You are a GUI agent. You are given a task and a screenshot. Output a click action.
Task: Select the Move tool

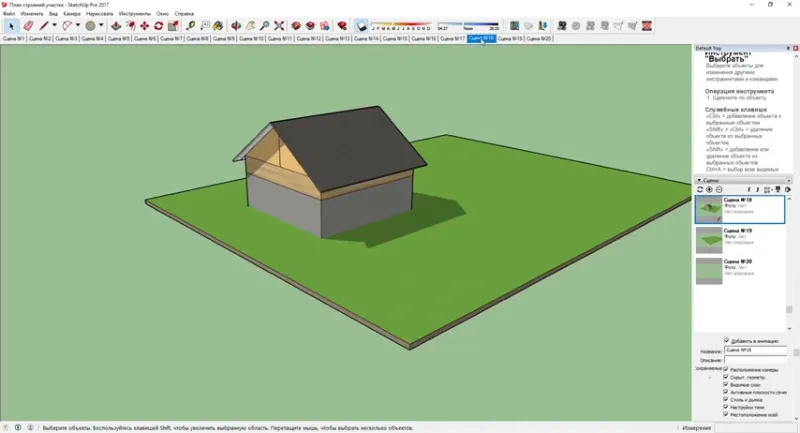coord(145,26)
